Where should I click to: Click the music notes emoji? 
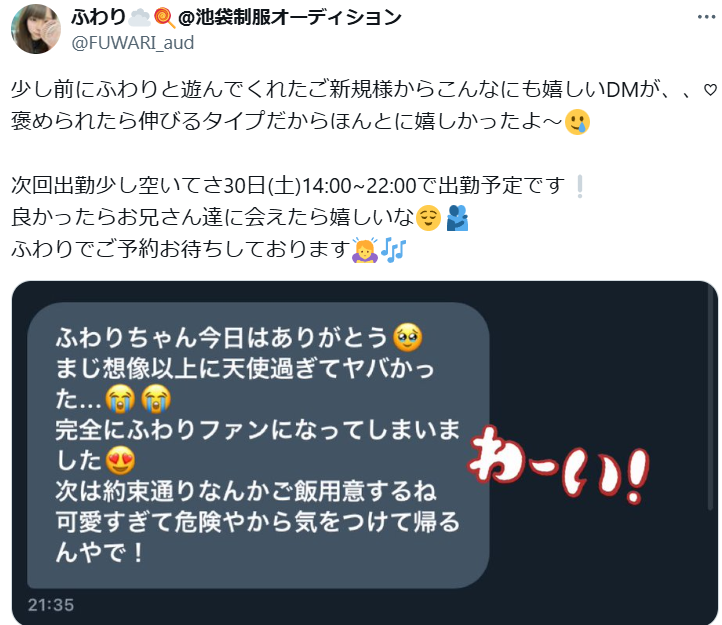click(394, 250)
